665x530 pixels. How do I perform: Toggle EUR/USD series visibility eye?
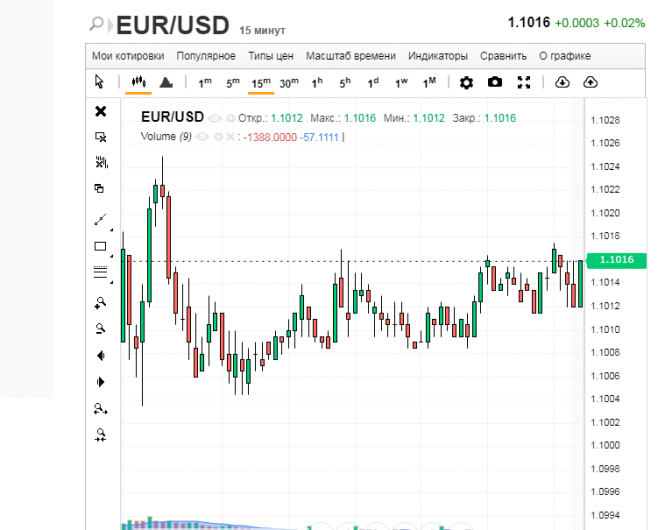tap(215, 118)
